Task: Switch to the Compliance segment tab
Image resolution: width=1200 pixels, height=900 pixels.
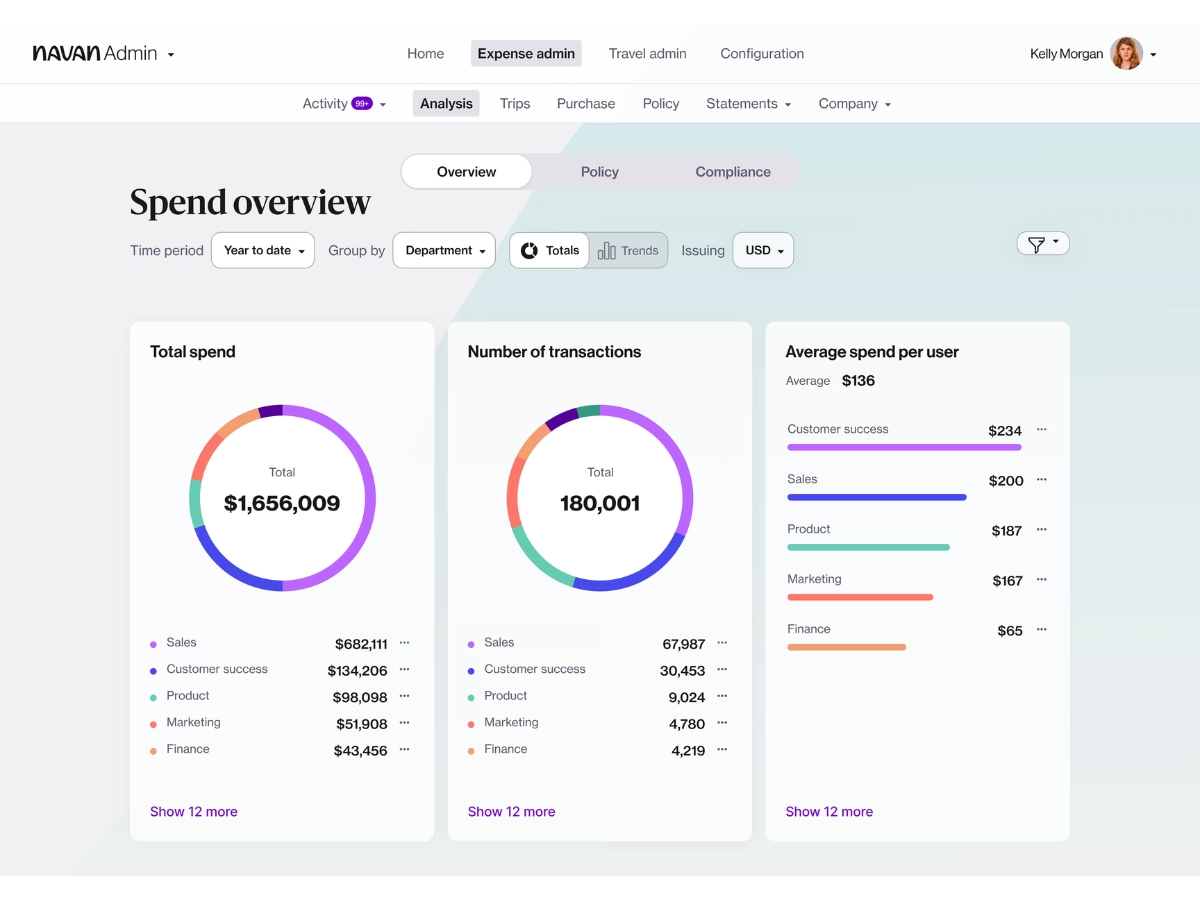Action: [733, 172]
